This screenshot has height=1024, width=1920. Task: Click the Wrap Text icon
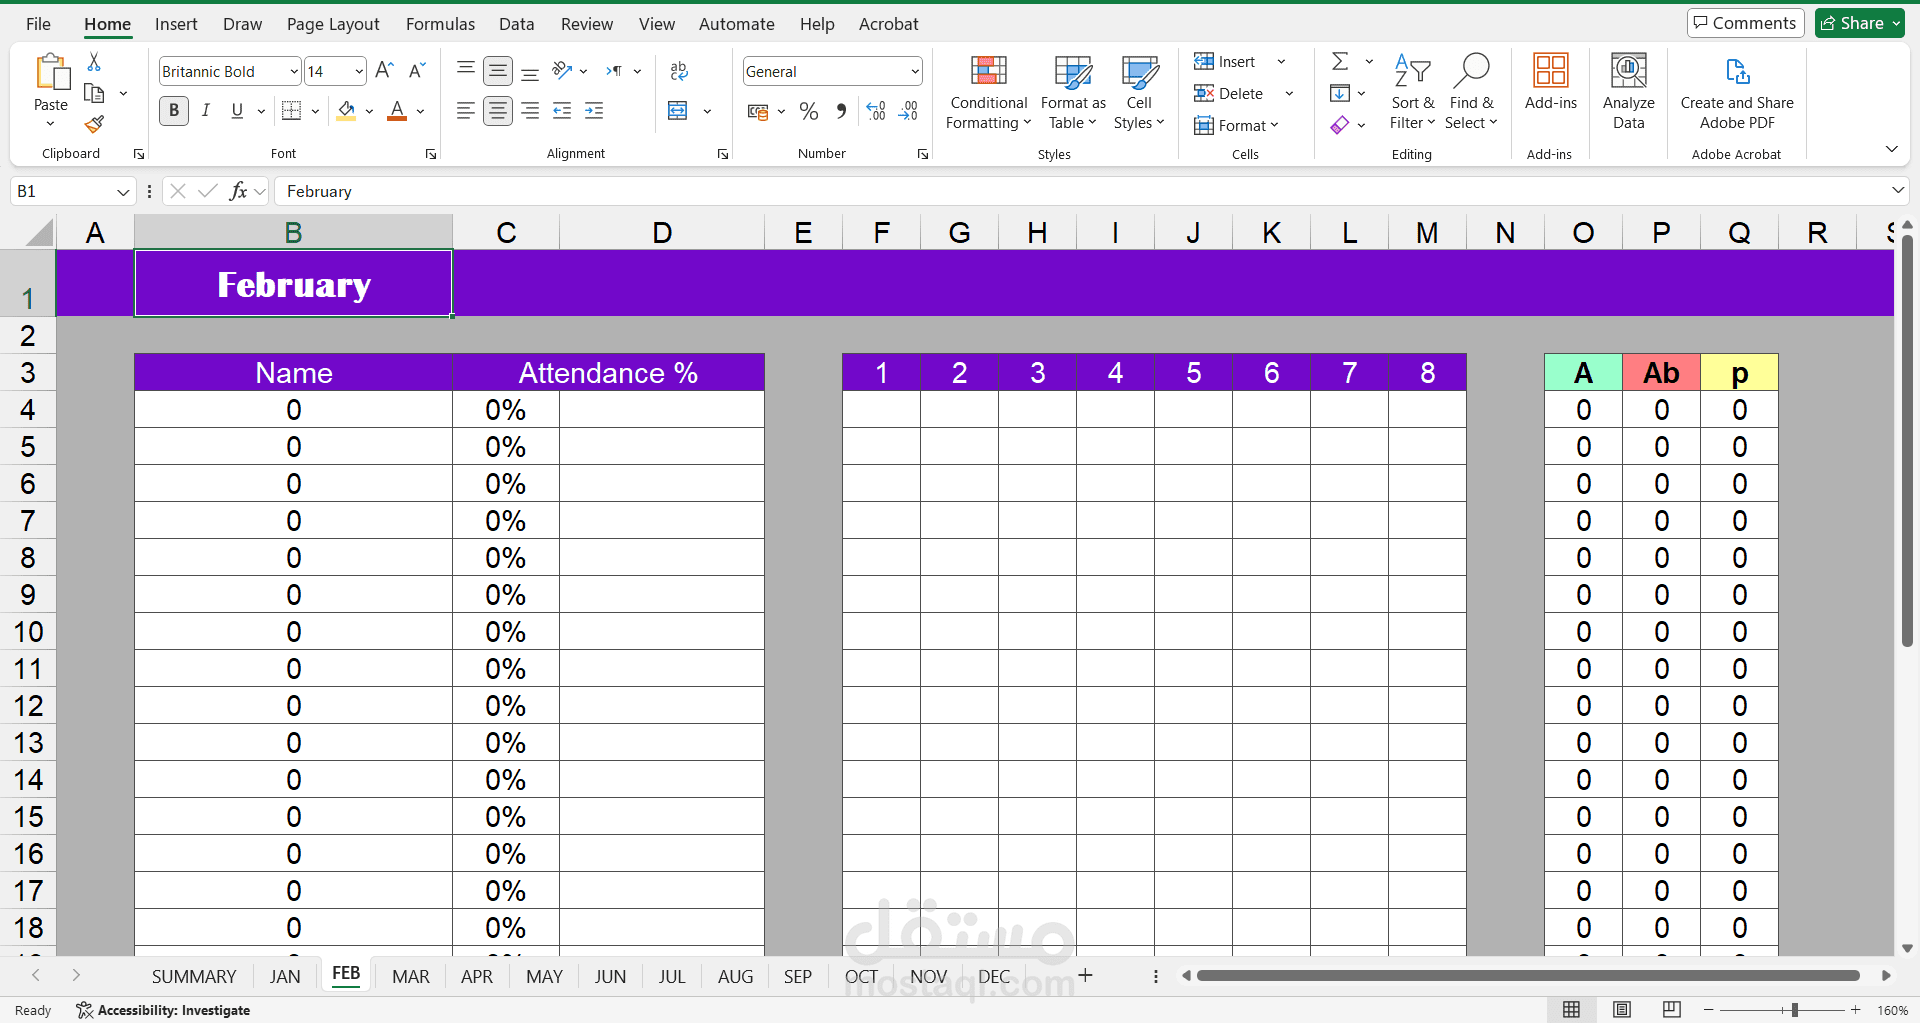tap(678, 71)
